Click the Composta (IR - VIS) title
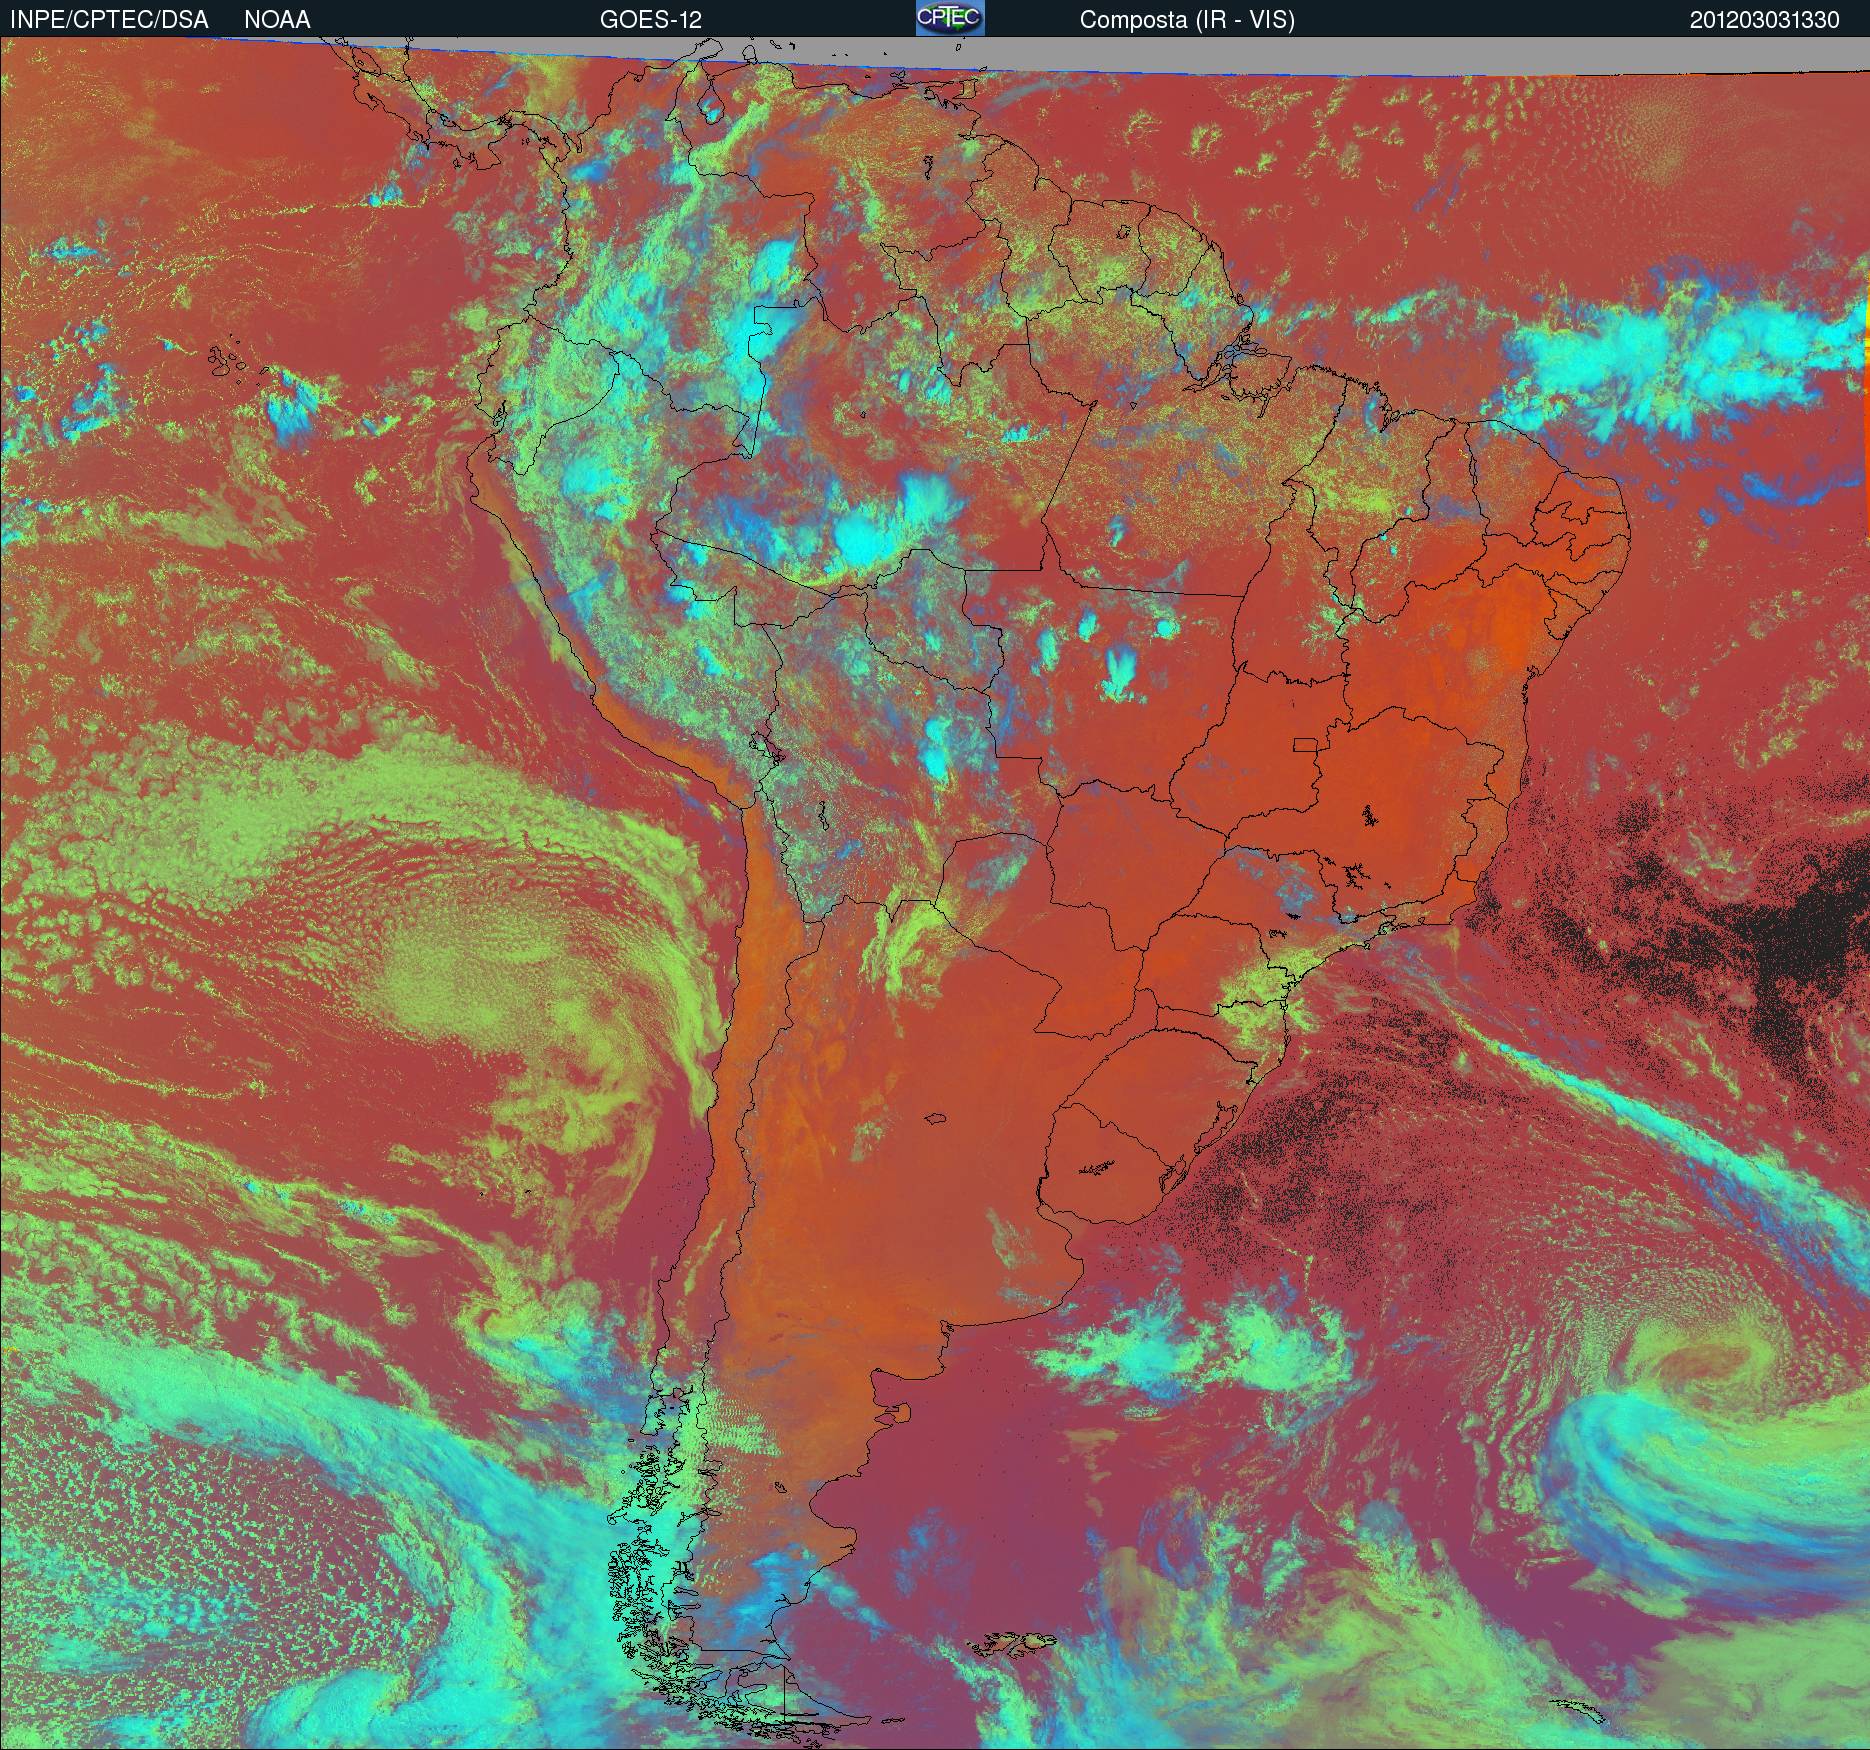The width and height of the screenshot is (1870, 1750). pyautogui.click(x=1187, y=20)
